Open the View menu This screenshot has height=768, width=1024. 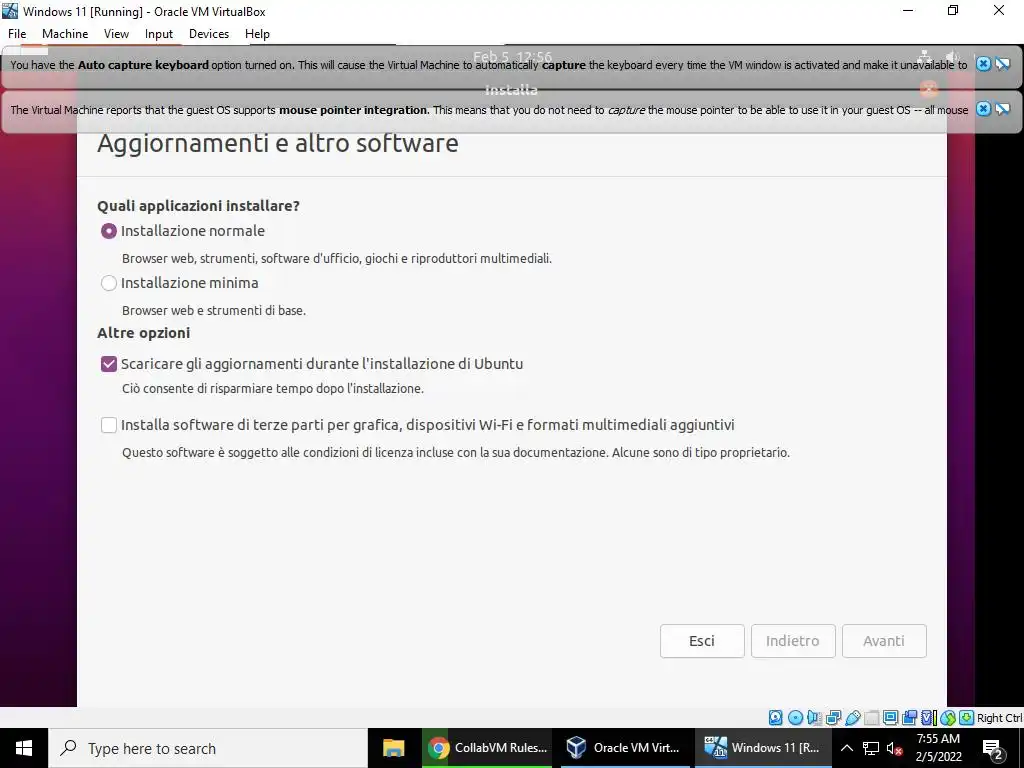click(116, 34)
